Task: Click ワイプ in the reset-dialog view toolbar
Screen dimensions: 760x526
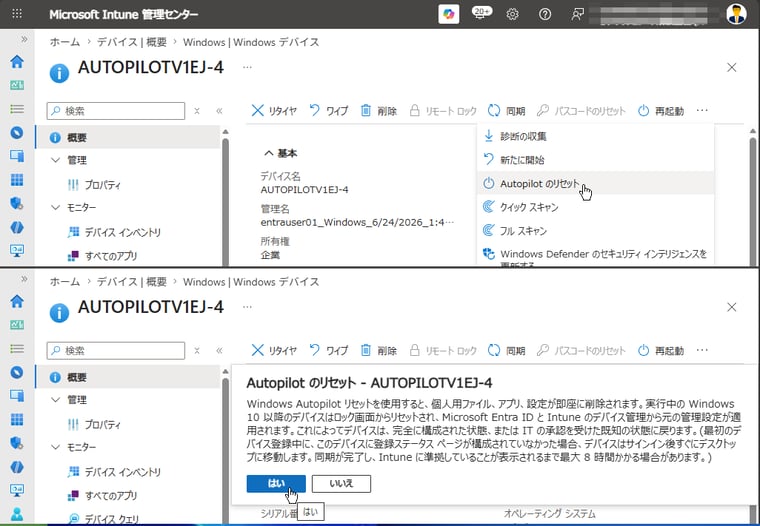Action: pos(329,351)
